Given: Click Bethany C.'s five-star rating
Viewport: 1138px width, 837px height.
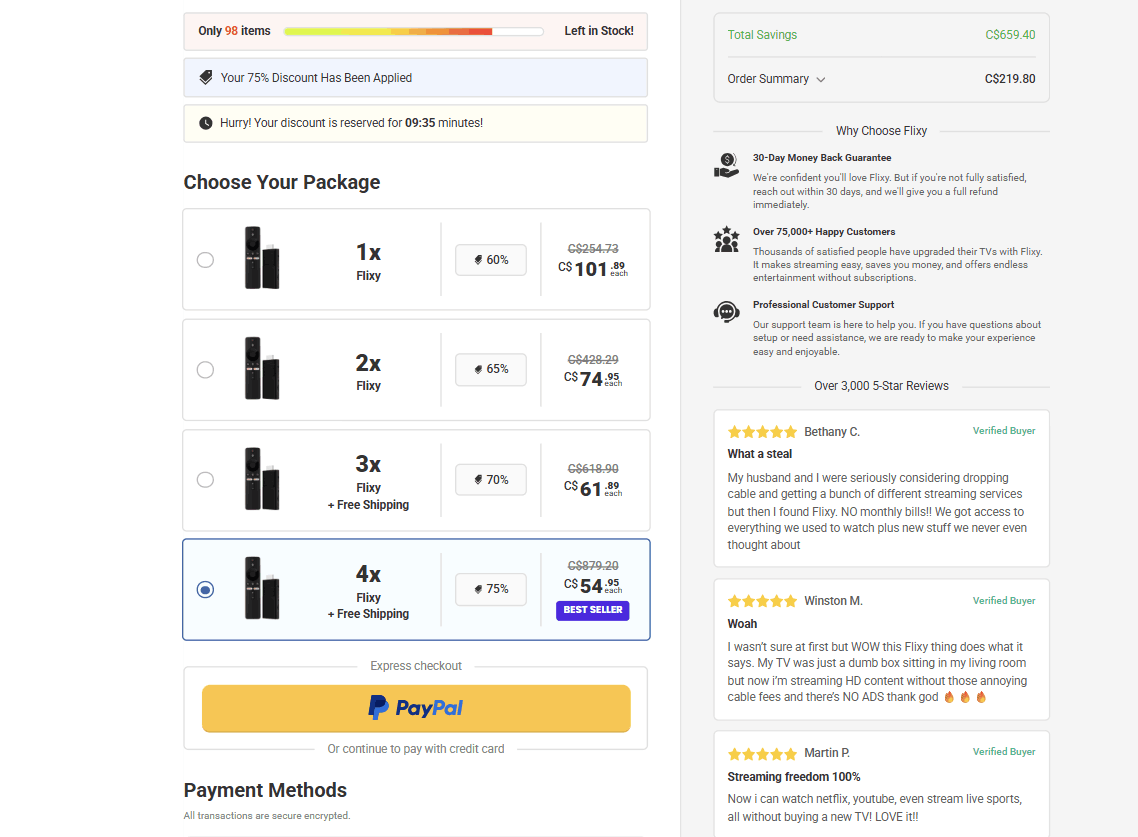Looking at the screenshot, I should click(x=762, y=432).
